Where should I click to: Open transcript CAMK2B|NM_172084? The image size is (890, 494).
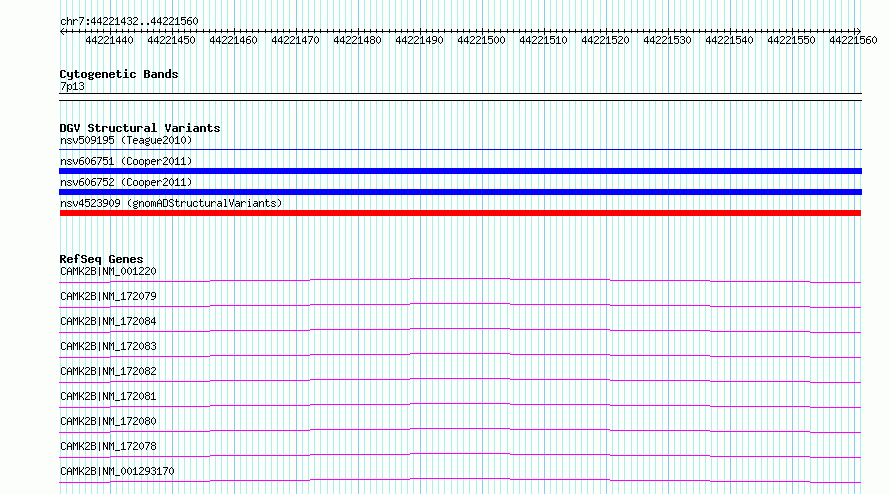[108, 321]
